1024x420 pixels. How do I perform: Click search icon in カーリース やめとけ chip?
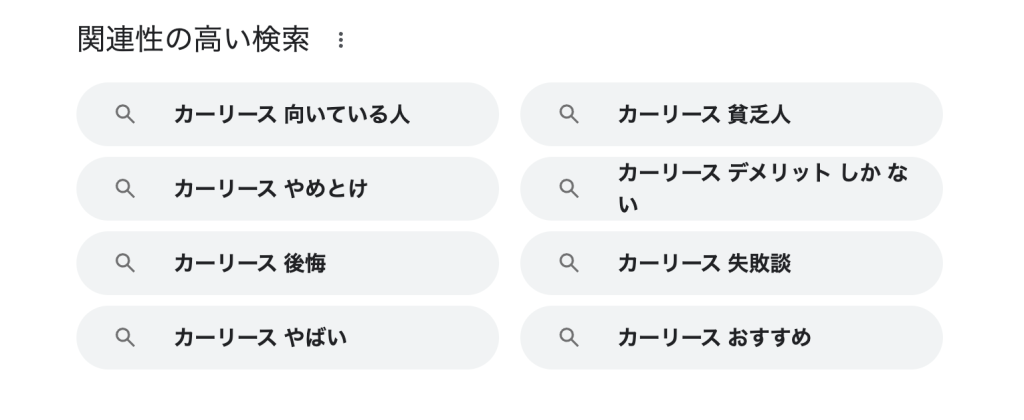(125, 189)
